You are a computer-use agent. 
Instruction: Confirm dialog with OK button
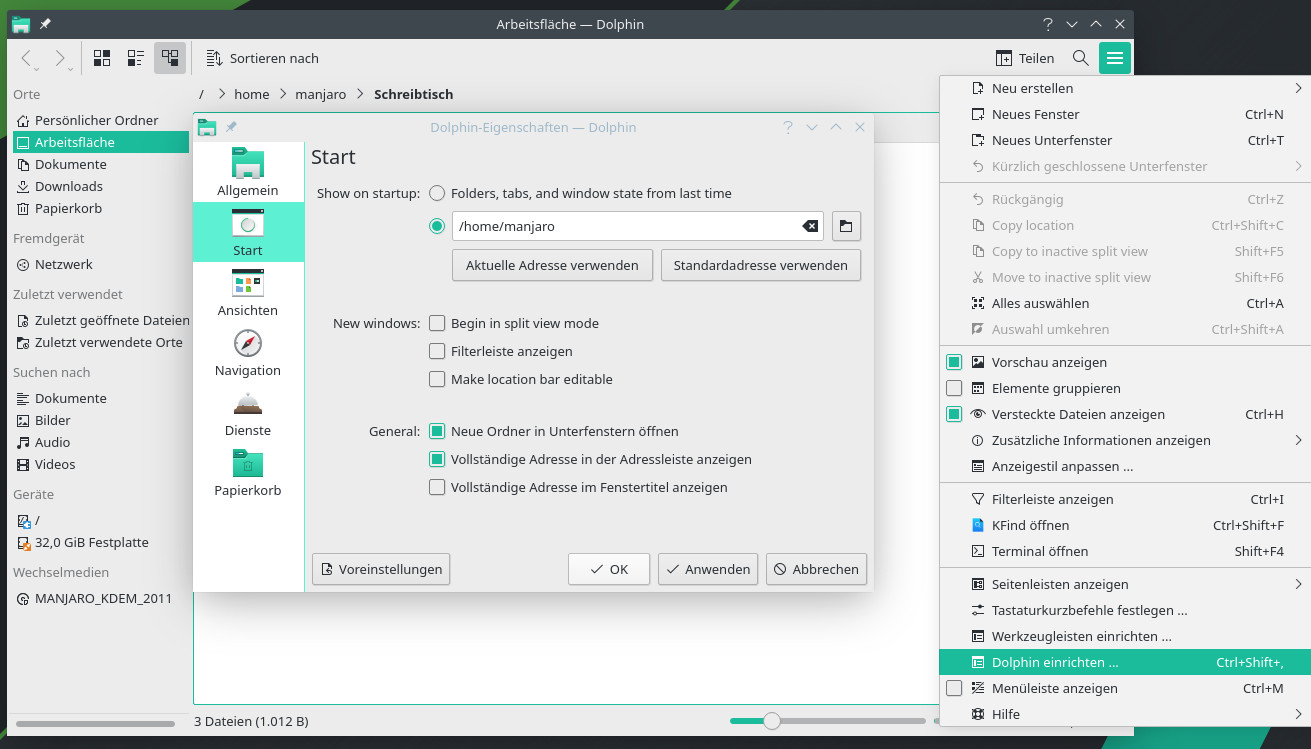[609, 569]
